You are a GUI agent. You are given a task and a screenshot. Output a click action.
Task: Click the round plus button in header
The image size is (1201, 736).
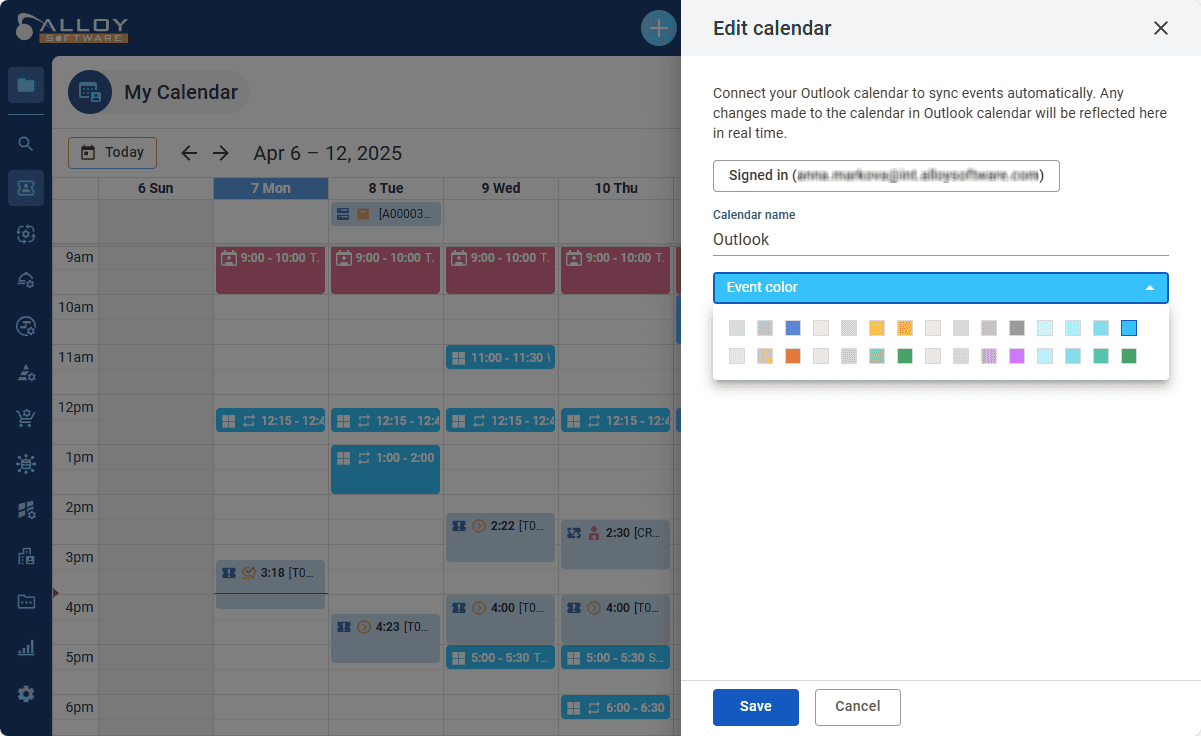point(658,28)
